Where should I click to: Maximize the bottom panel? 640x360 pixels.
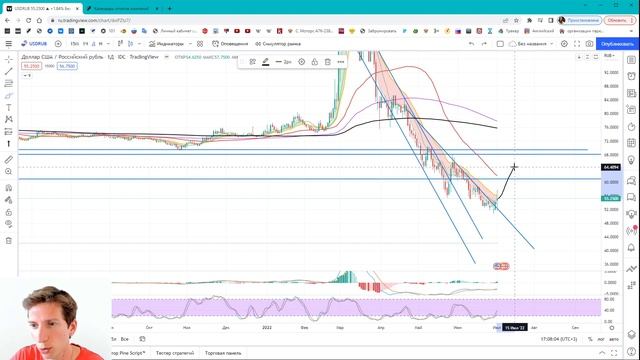point(614,353)
